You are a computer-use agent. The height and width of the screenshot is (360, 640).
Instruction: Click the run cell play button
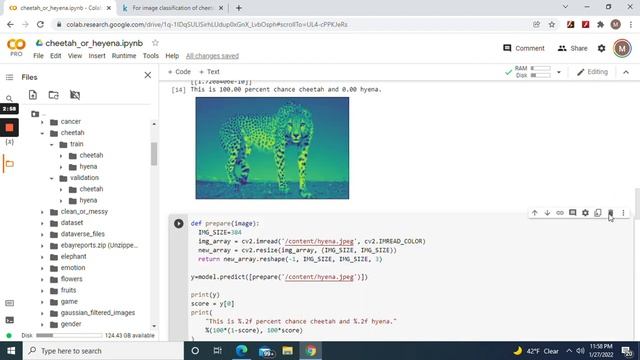click(x=178, y=224)
